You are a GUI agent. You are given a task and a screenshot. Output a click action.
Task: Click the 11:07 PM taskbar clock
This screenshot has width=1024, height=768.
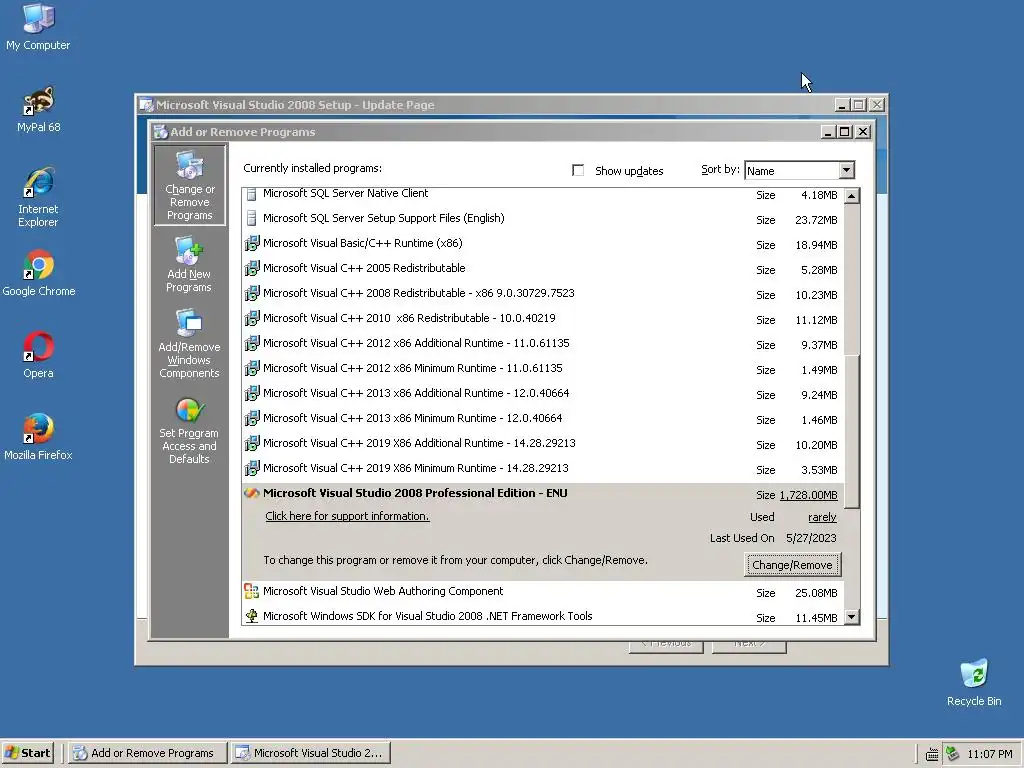[989, 754]
